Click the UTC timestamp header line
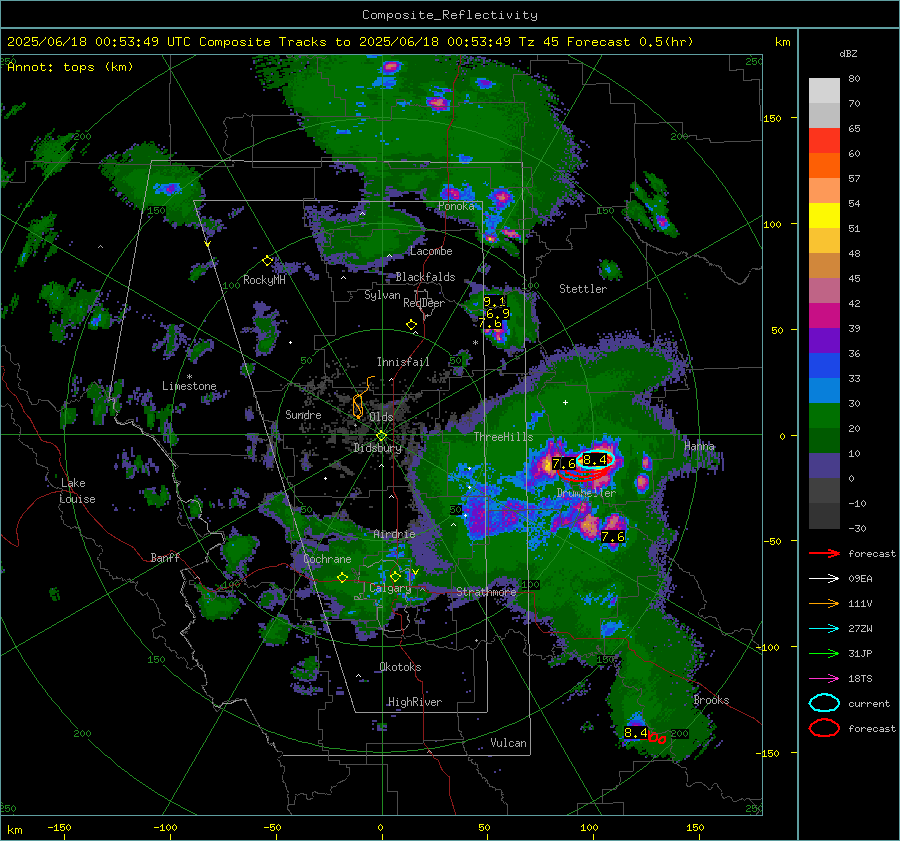 click(x=350, y=42)
